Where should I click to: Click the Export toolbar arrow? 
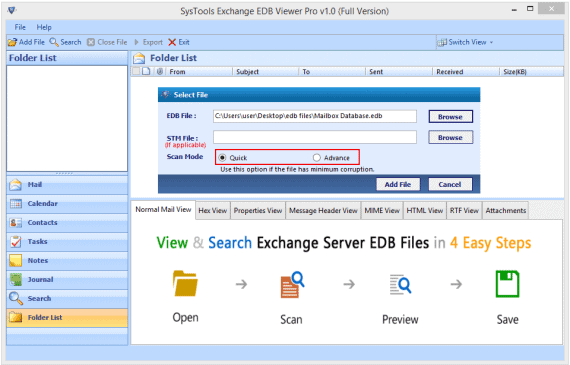point(137,42)
